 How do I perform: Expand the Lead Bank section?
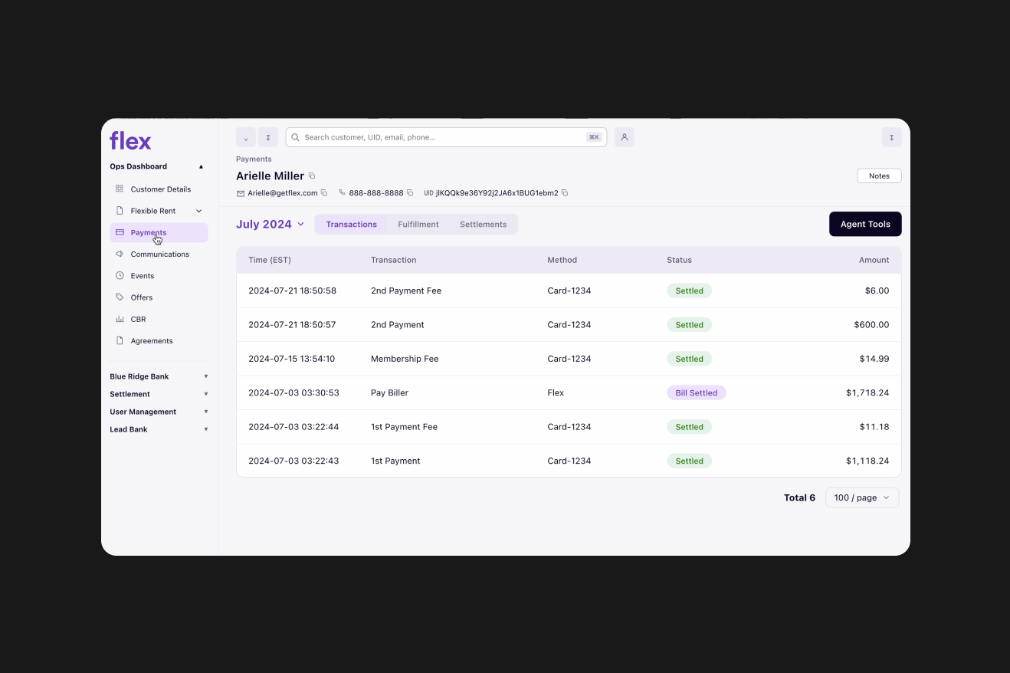coord(206,430)
